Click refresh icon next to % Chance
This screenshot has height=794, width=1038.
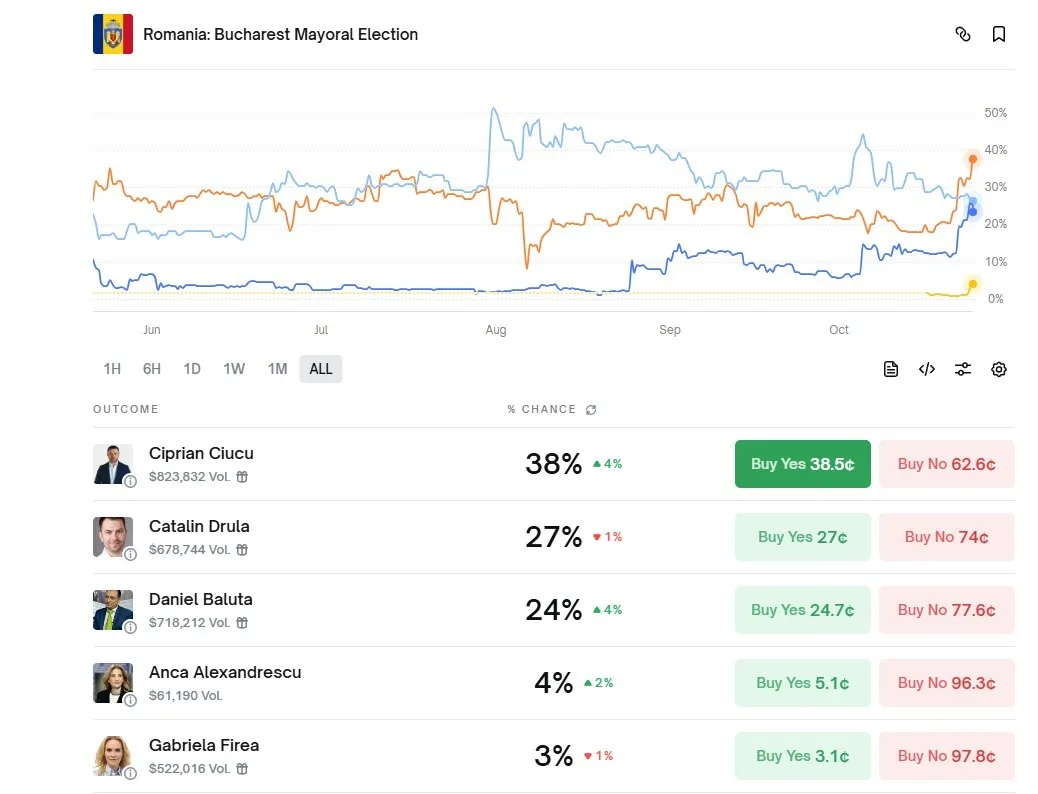(591, 410)
